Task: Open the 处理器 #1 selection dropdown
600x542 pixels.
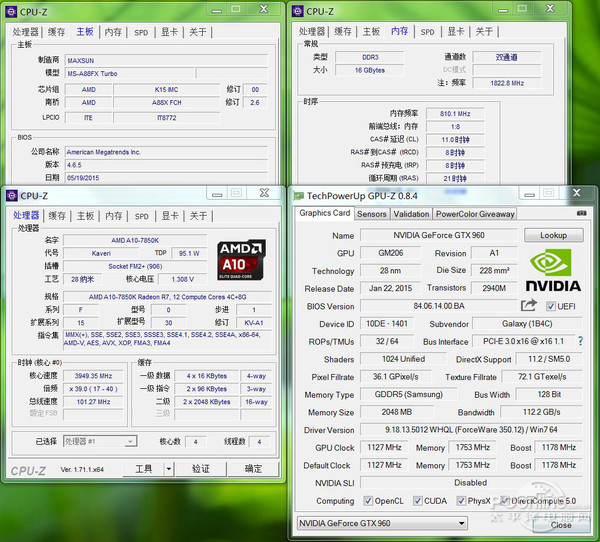Action: click(x=100, y=441)
